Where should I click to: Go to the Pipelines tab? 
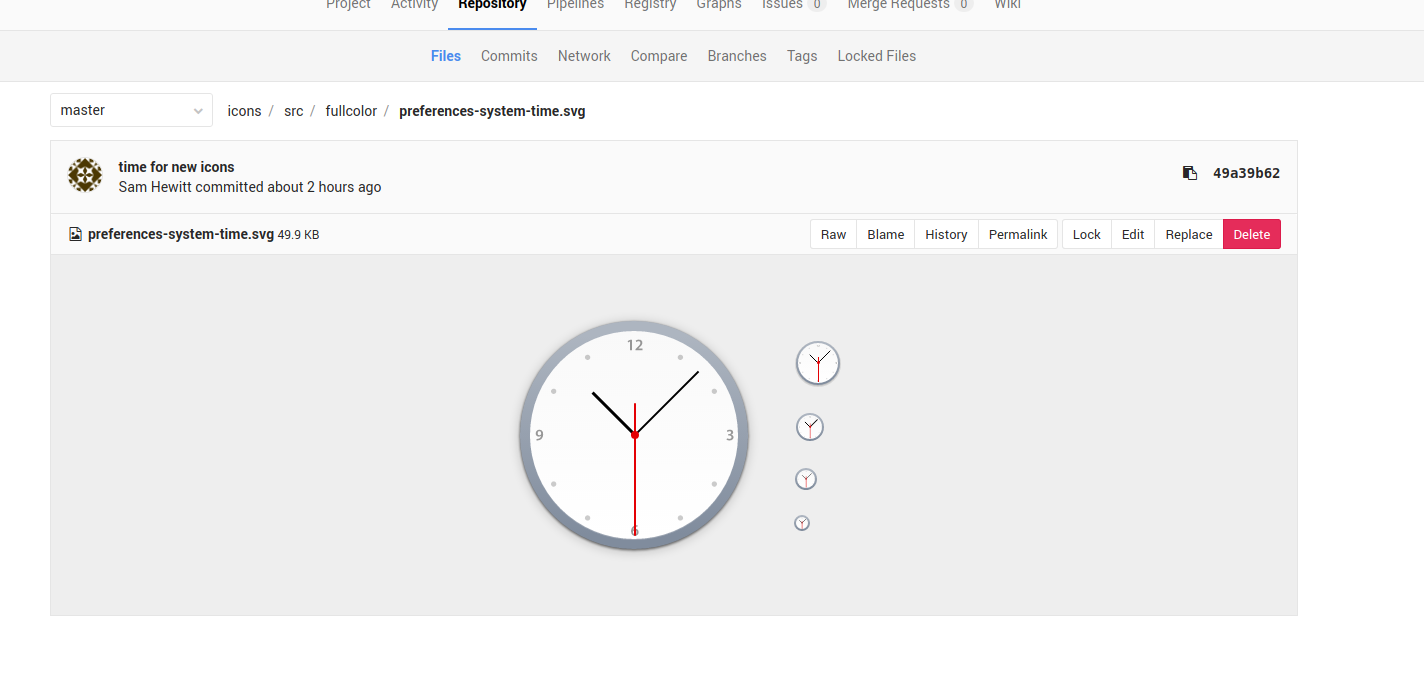click(x=575, y=4)
